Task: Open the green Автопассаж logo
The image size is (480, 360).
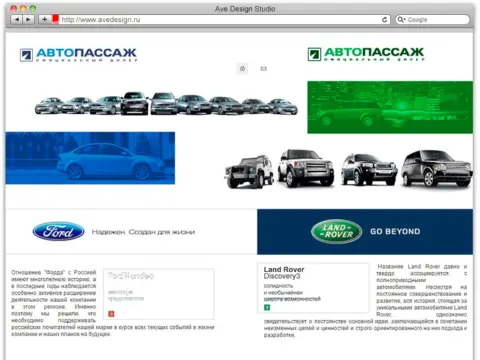Action: [366, 54]
